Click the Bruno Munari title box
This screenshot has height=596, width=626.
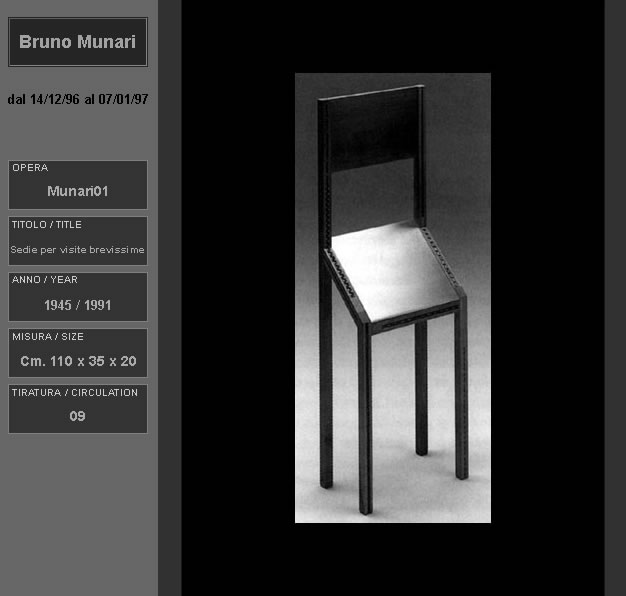tap(78, 42)
